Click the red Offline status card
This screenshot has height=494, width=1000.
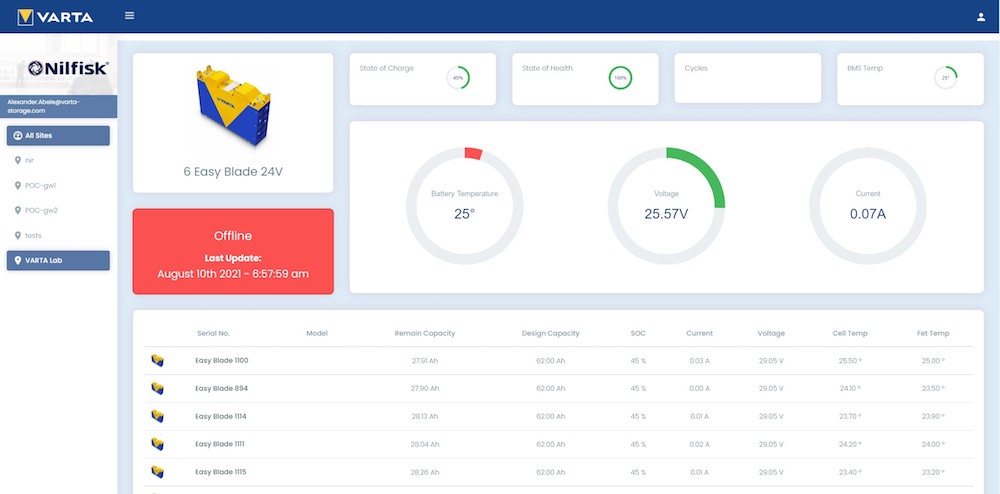[233, 251]
